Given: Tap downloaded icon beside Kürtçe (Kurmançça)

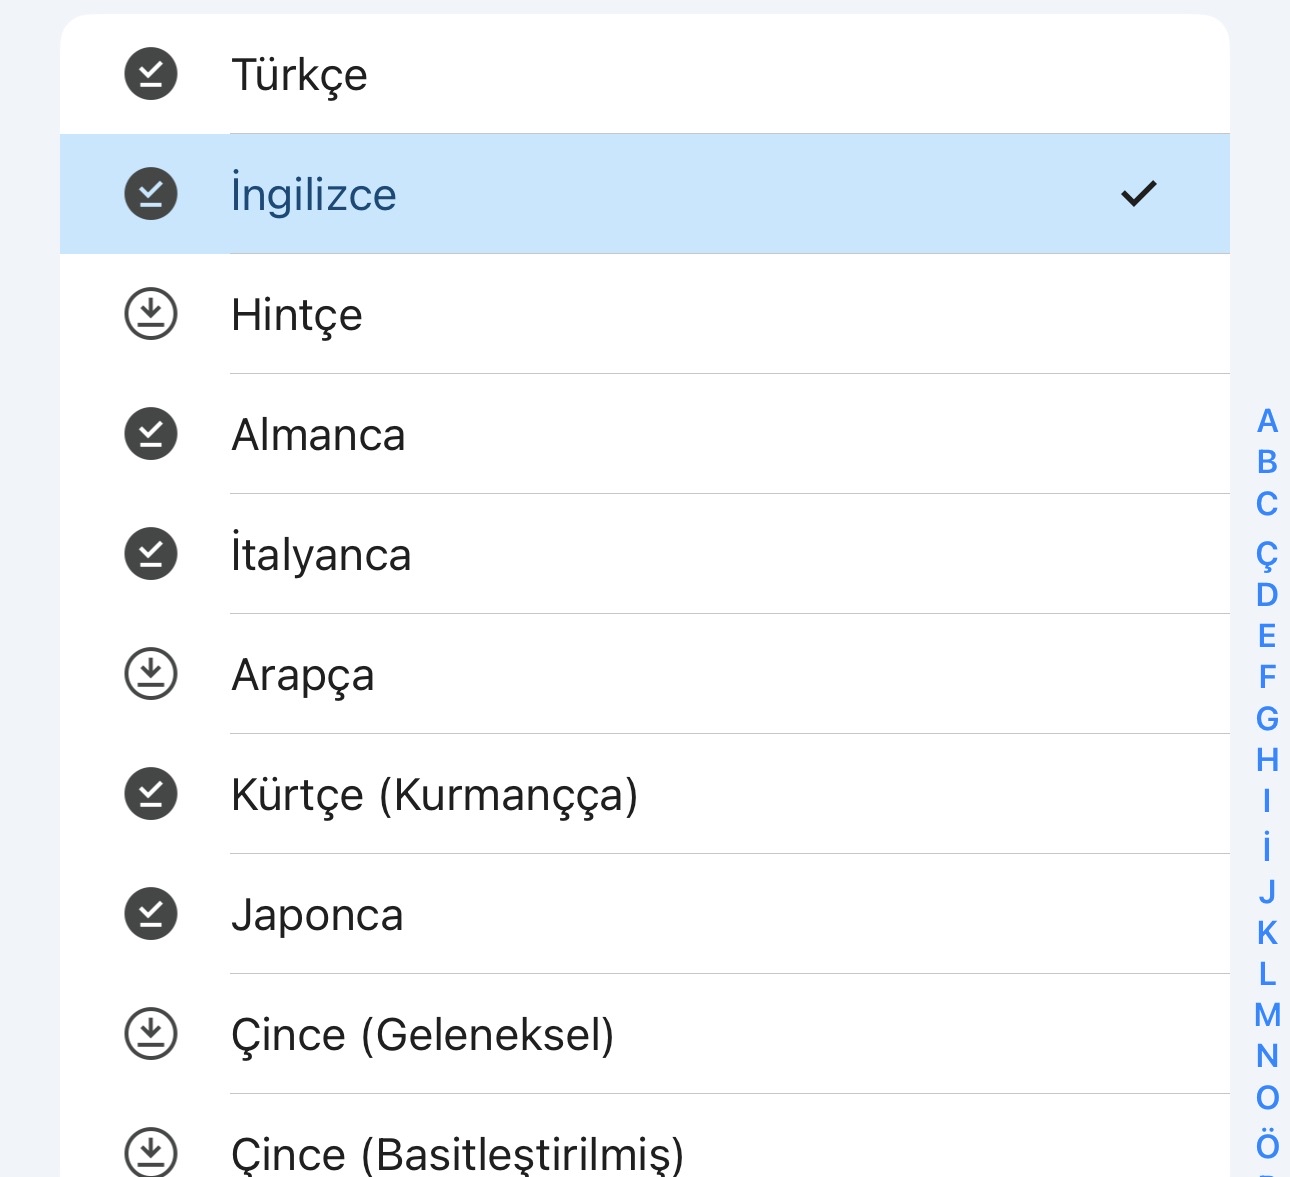Looking at the screenshot, I should pos(151,794).
